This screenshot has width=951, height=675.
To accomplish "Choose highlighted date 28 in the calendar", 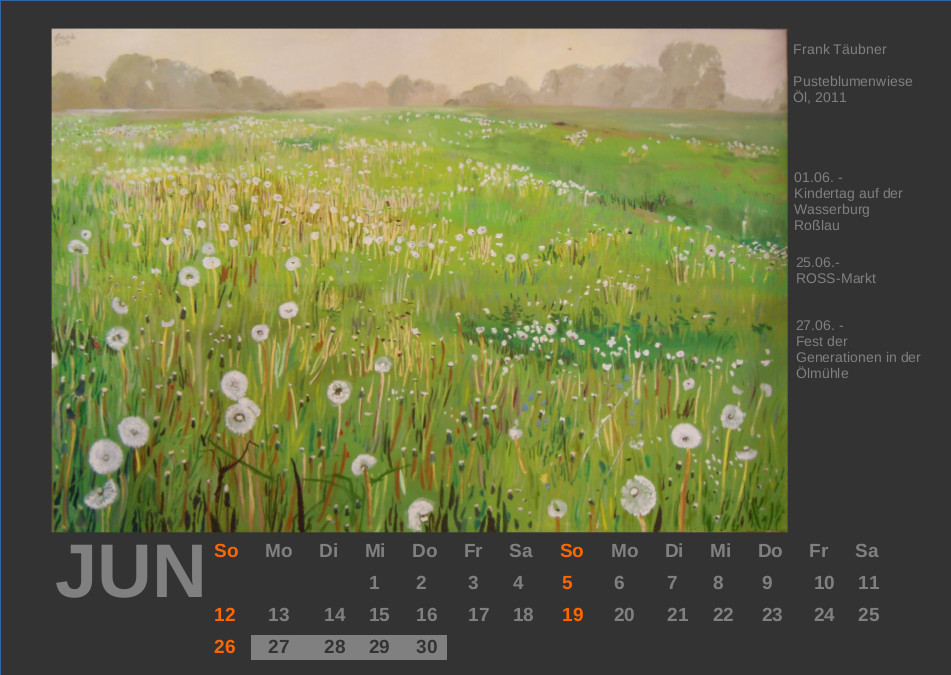I will point(334,647).
